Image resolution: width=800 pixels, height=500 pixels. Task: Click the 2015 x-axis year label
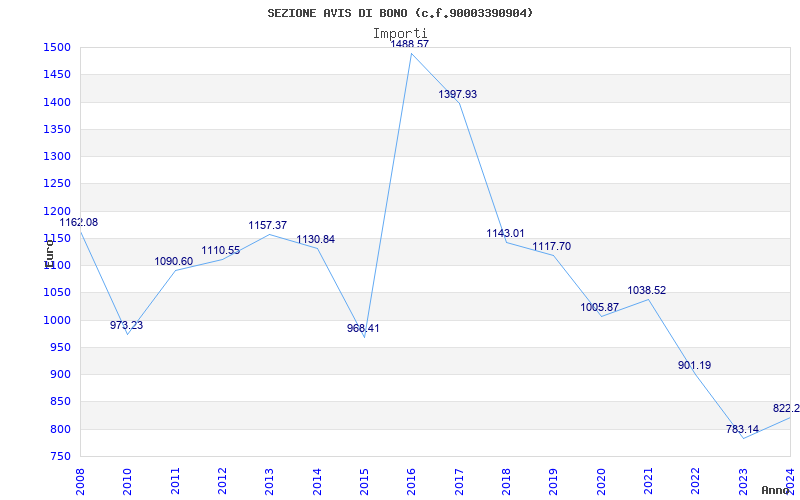[364, 482]
